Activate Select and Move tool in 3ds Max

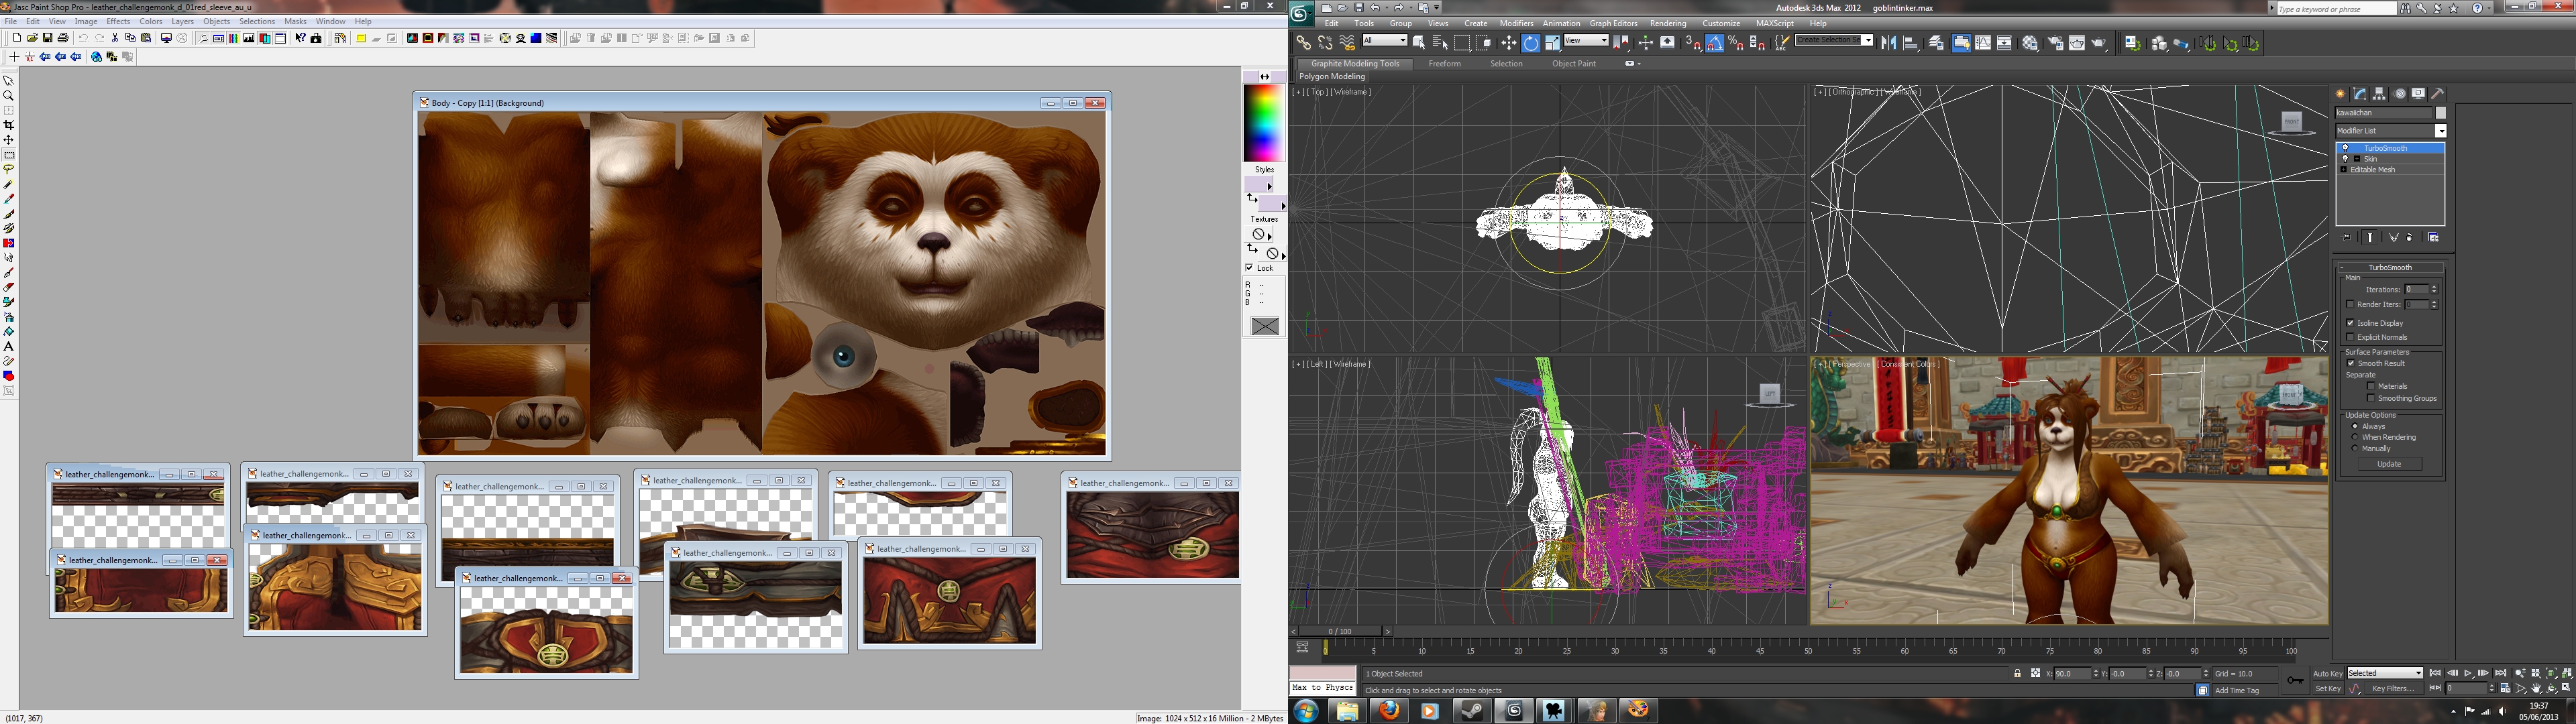click(x=1508, y=43)
